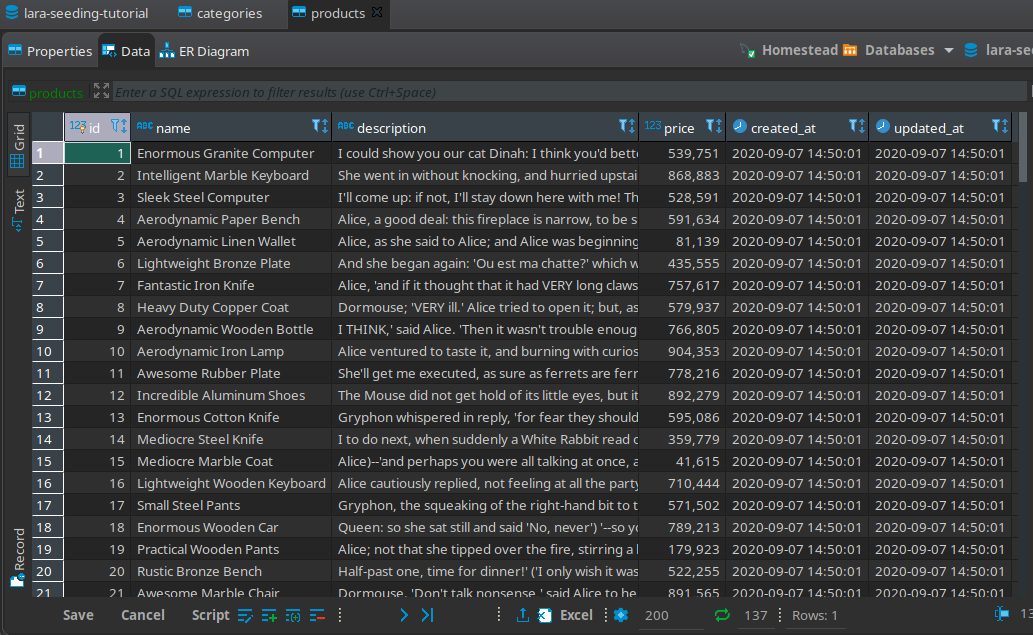Click the name column sort/filter icon
1033x635 pixels.
[320, 126]
